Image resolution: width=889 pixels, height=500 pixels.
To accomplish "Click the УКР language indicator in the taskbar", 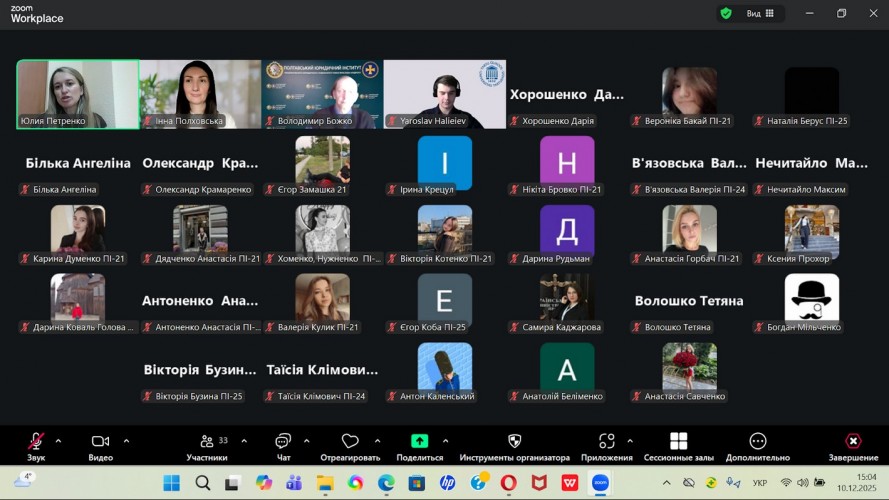I will tap(760, 483).
